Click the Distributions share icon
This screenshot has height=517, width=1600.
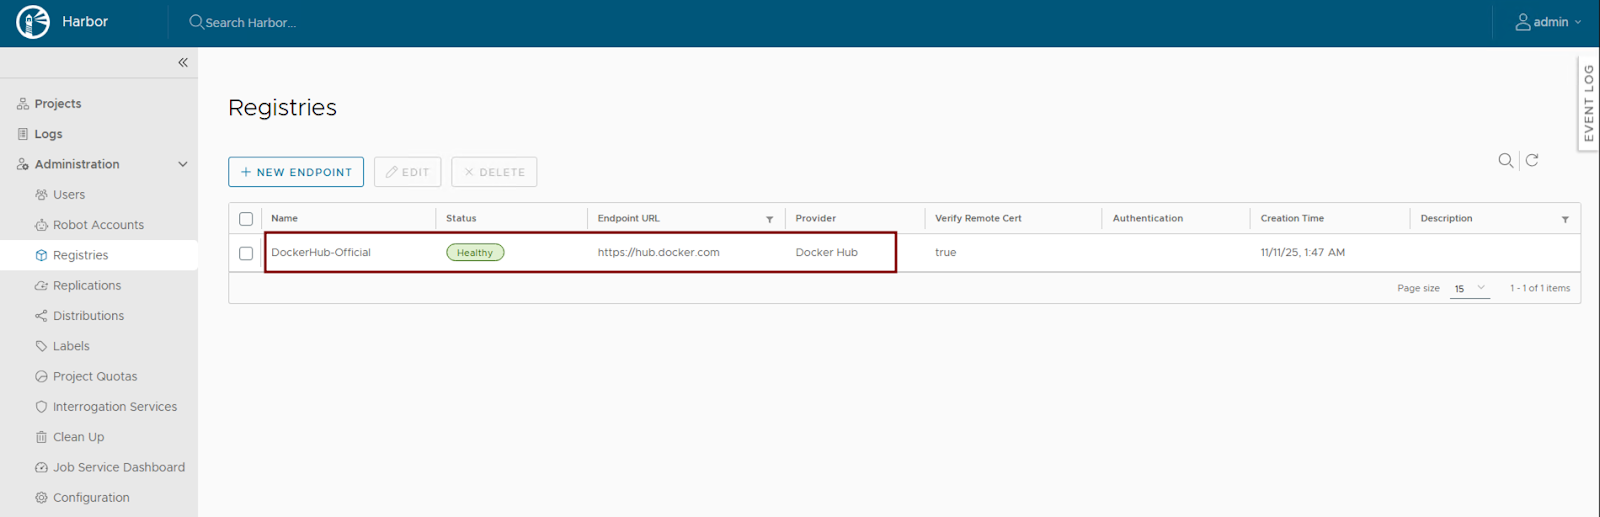tap(41, 316)
